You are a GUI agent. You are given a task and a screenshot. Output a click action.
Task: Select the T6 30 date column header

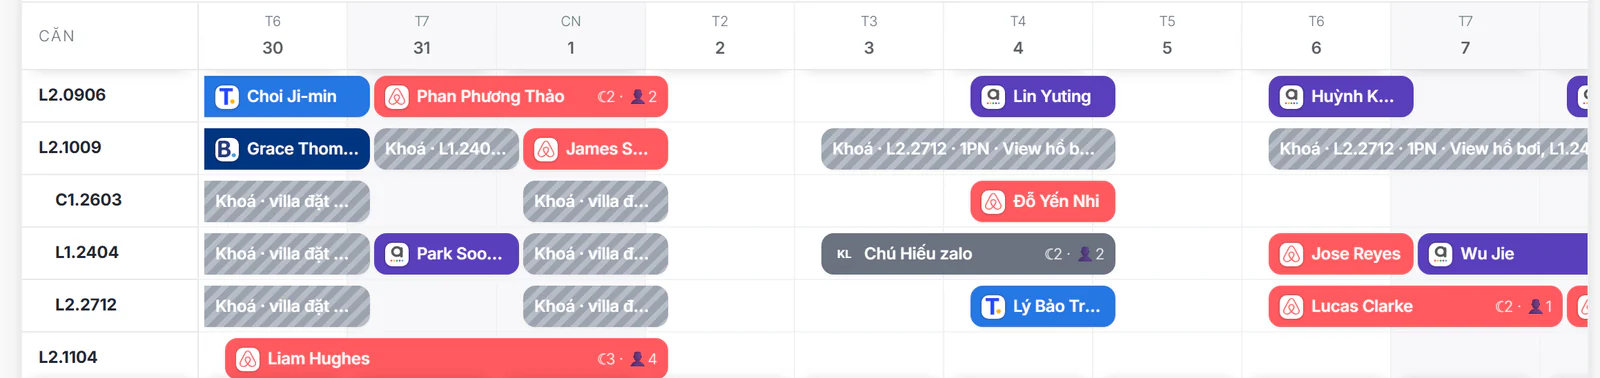(273, 35)
